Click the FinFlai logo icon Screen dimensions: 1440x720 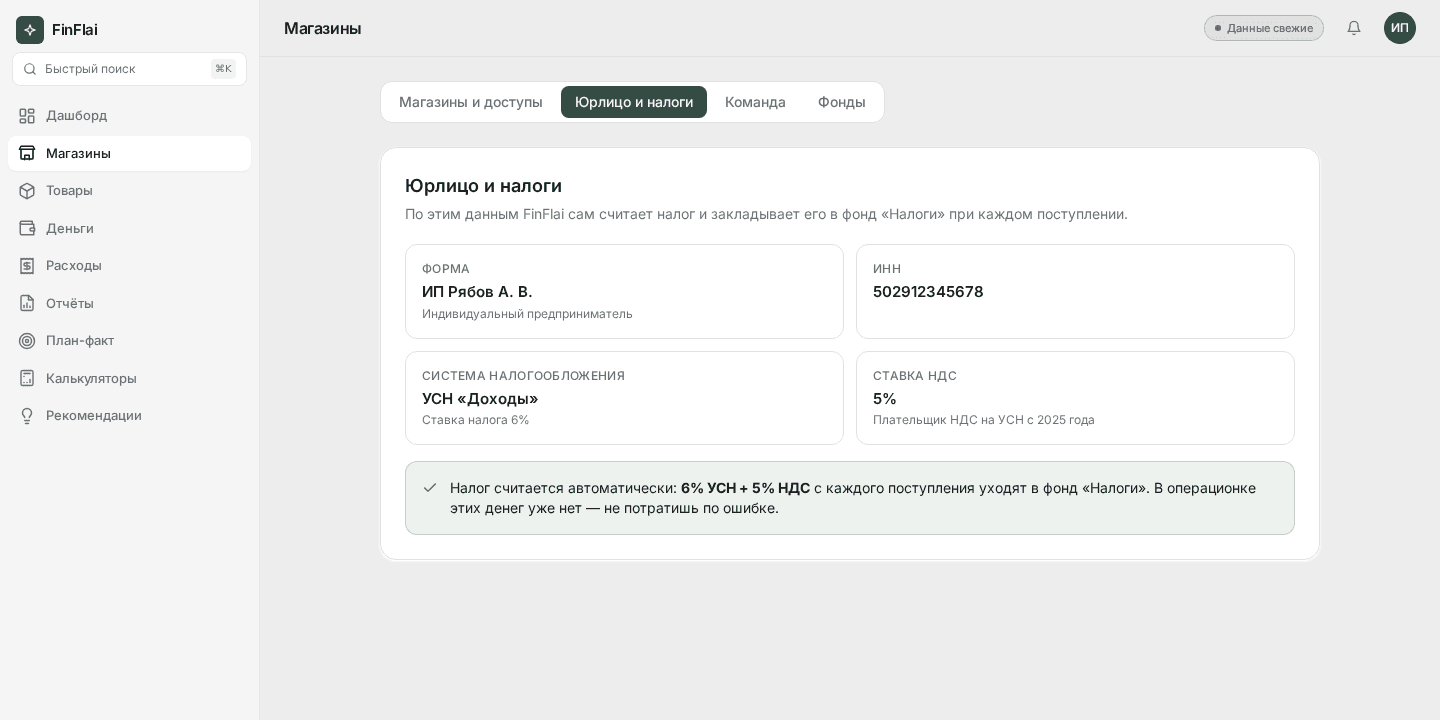pyautogui.click(x=30, y=30)
